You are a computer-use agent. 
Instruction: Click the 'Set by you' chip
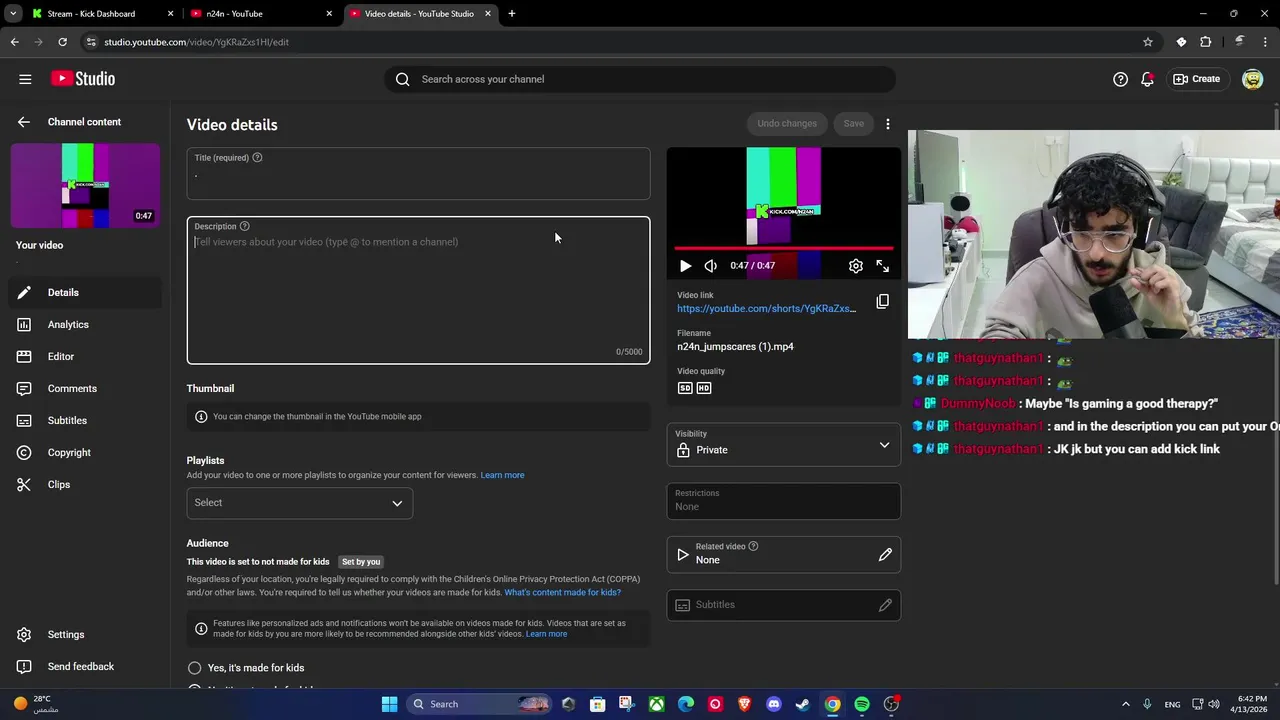(361, 562)
